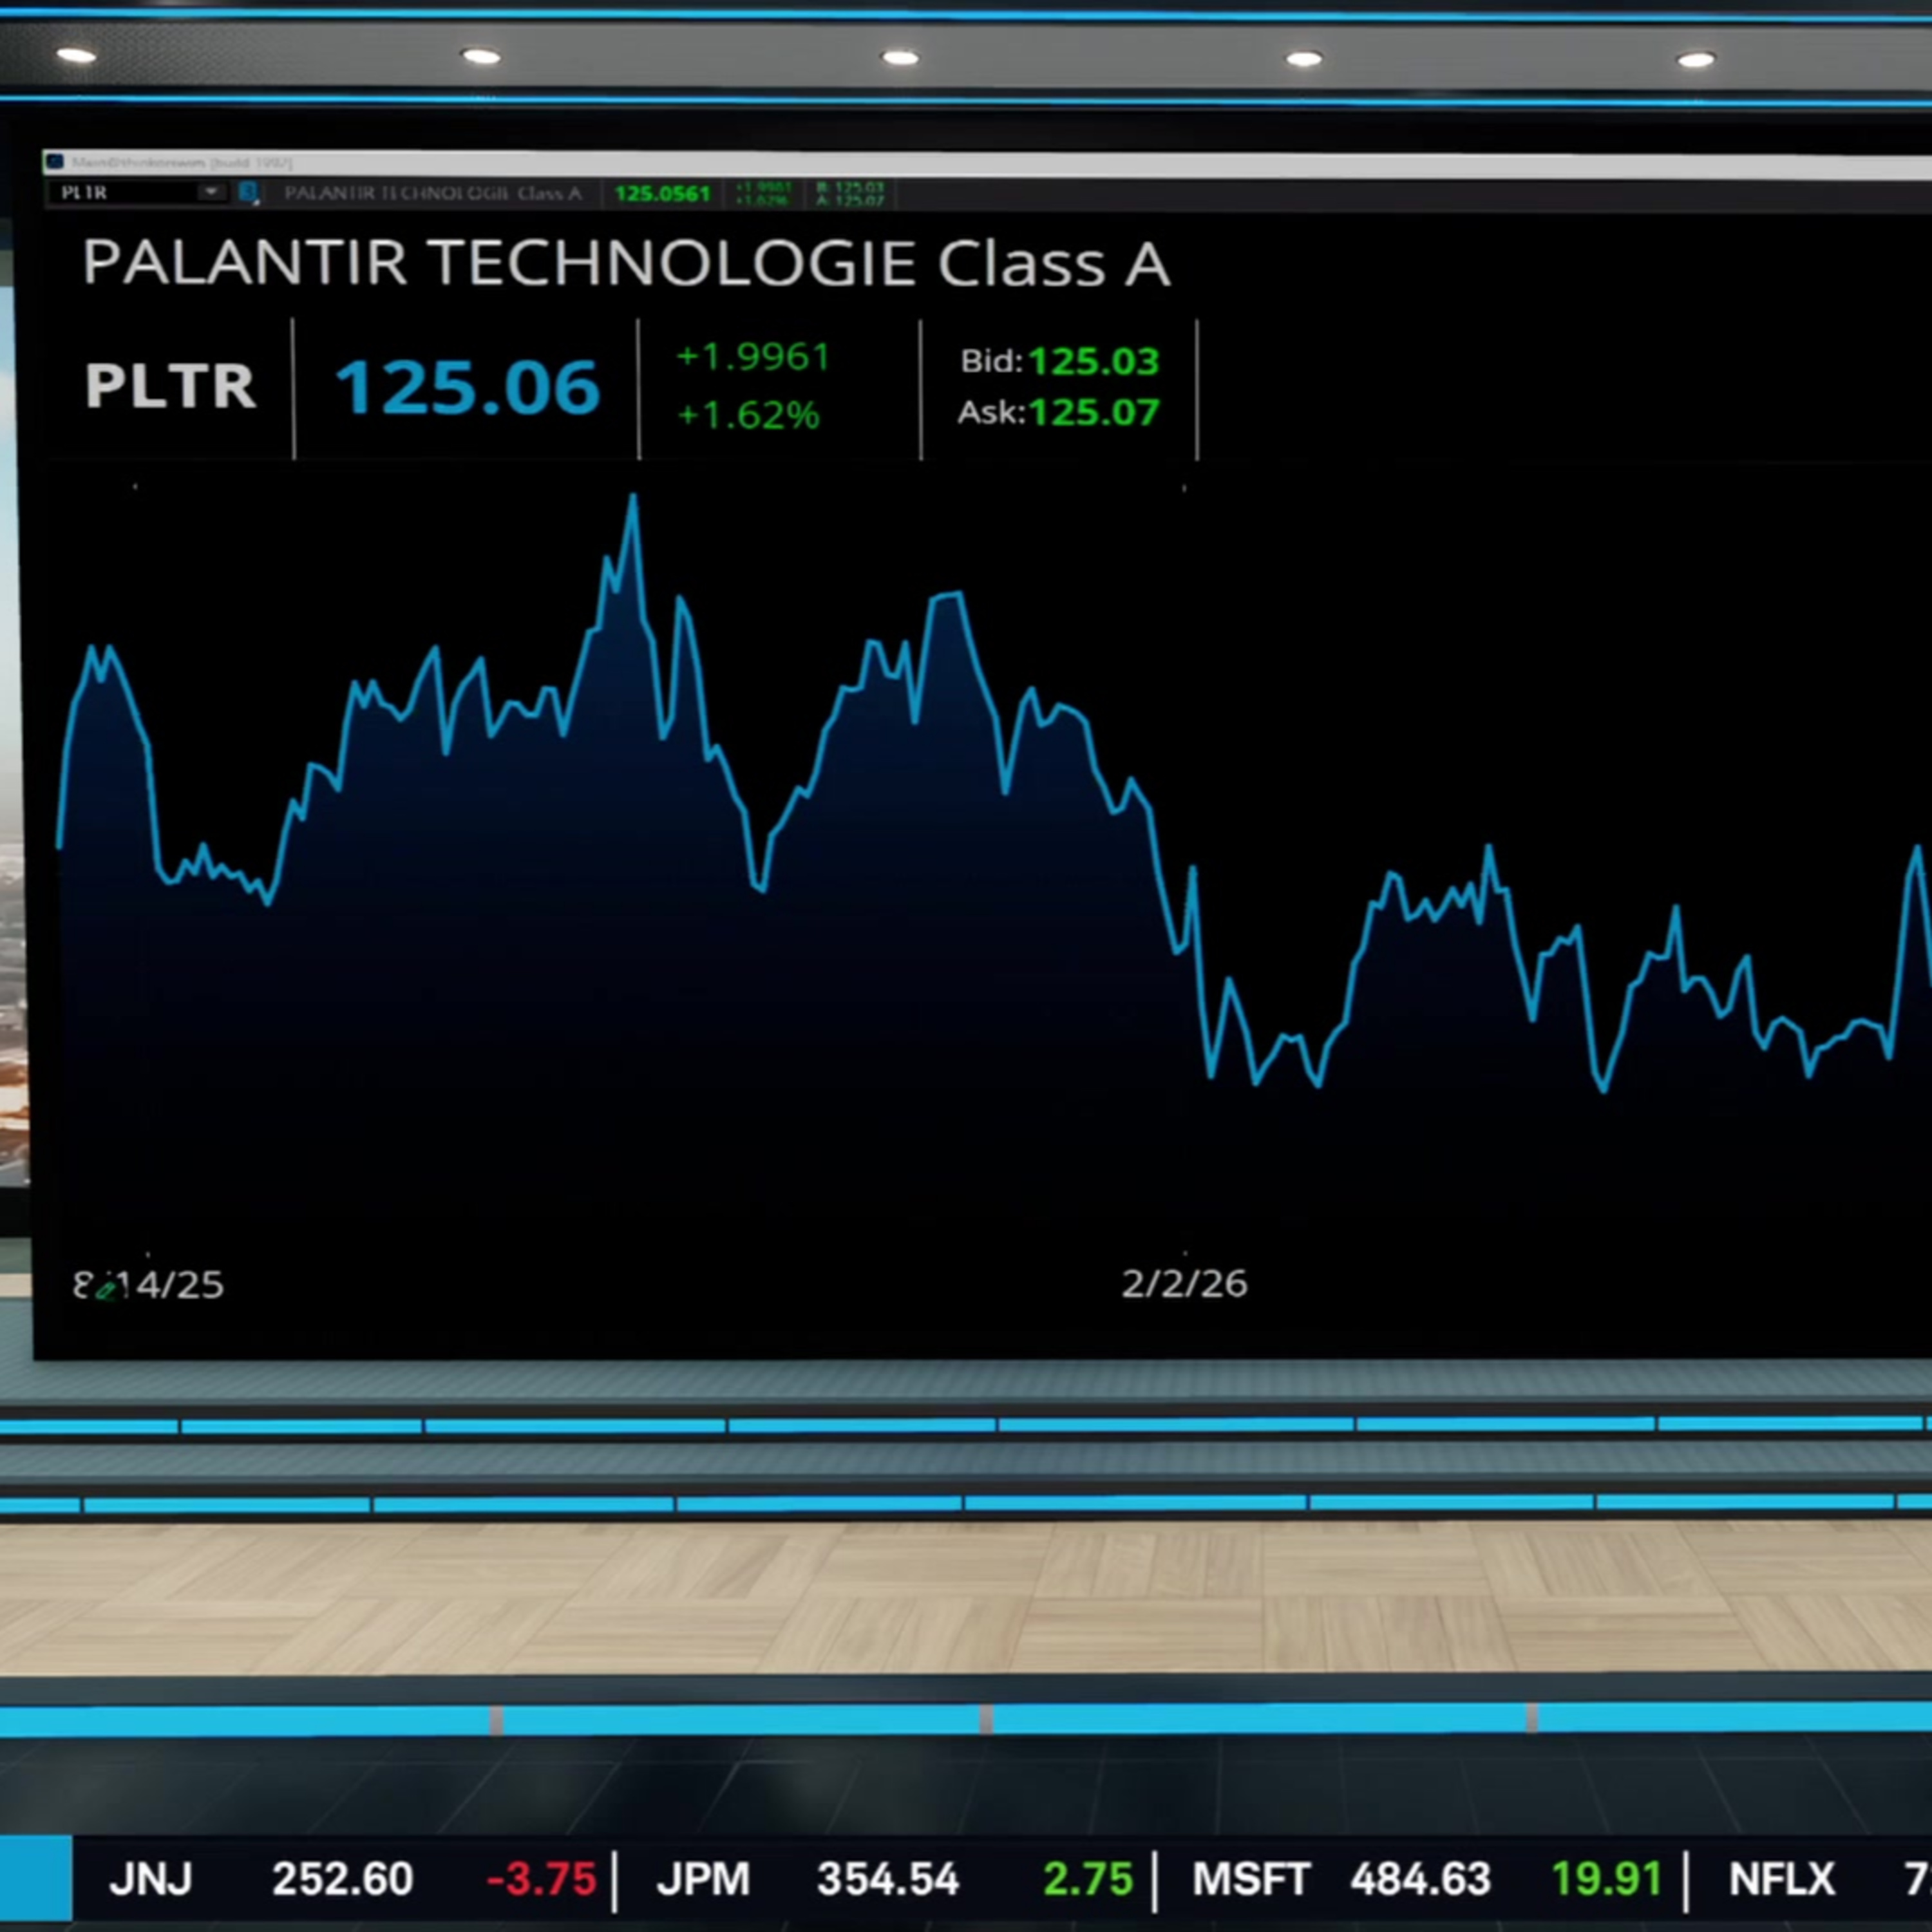This screenshot has width=1932, height=1932.
Task: Click JNJ change -3.75 in ticker
Action: point(541,1879)
